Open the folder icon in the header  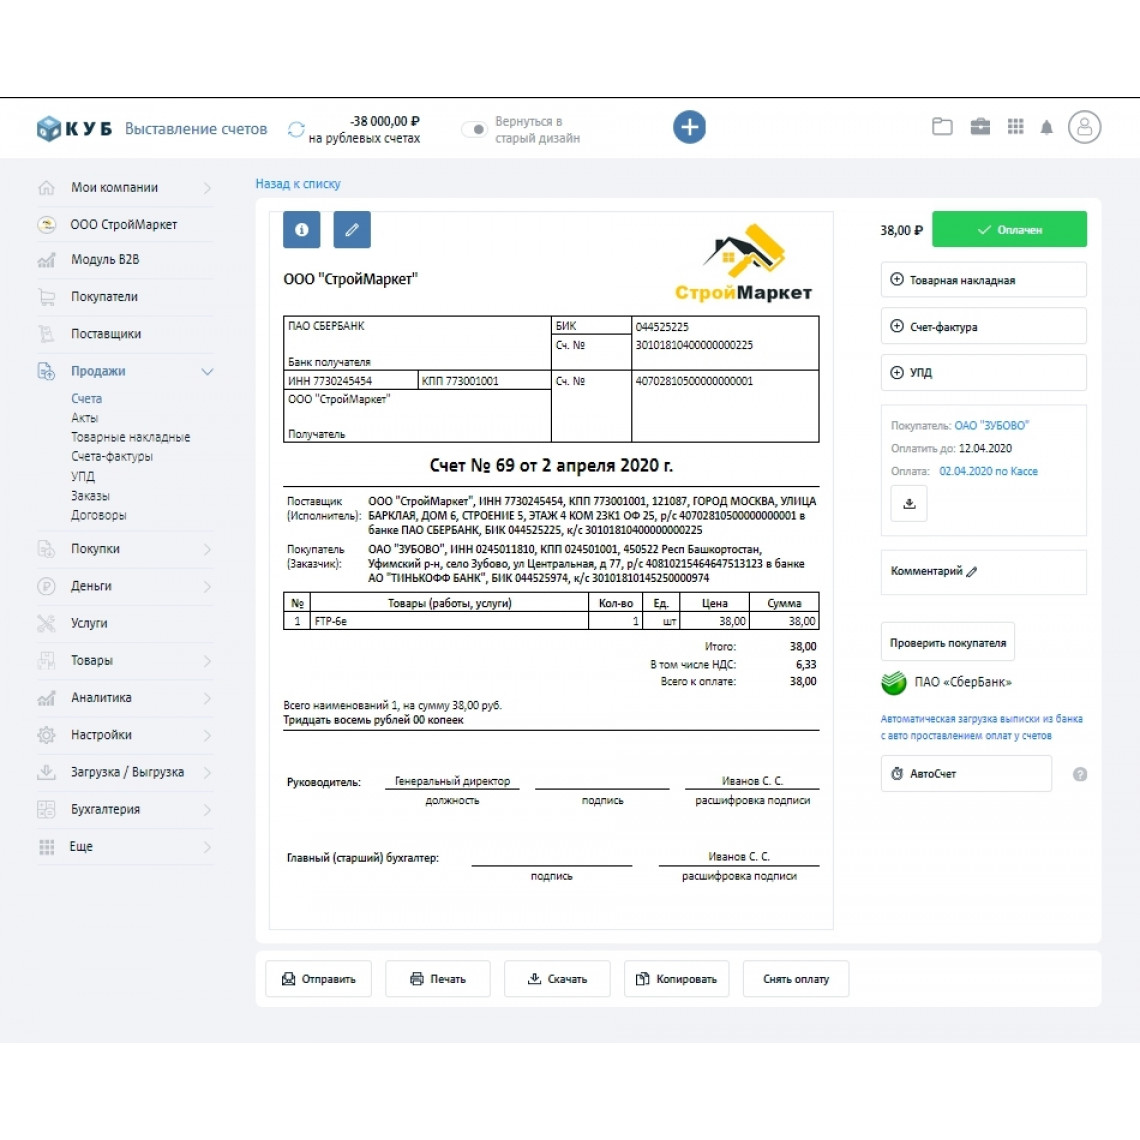pos(942,127)
